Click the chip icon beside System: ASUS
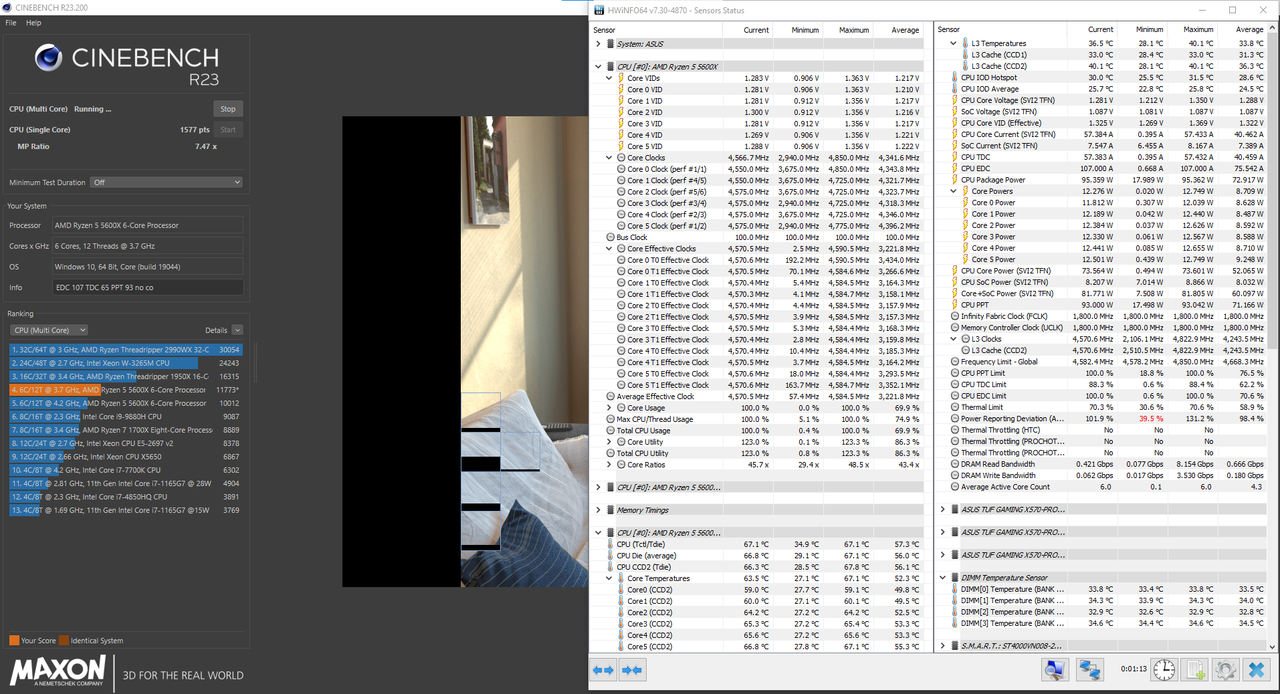The image size is (1280, 694). (610, 44)
